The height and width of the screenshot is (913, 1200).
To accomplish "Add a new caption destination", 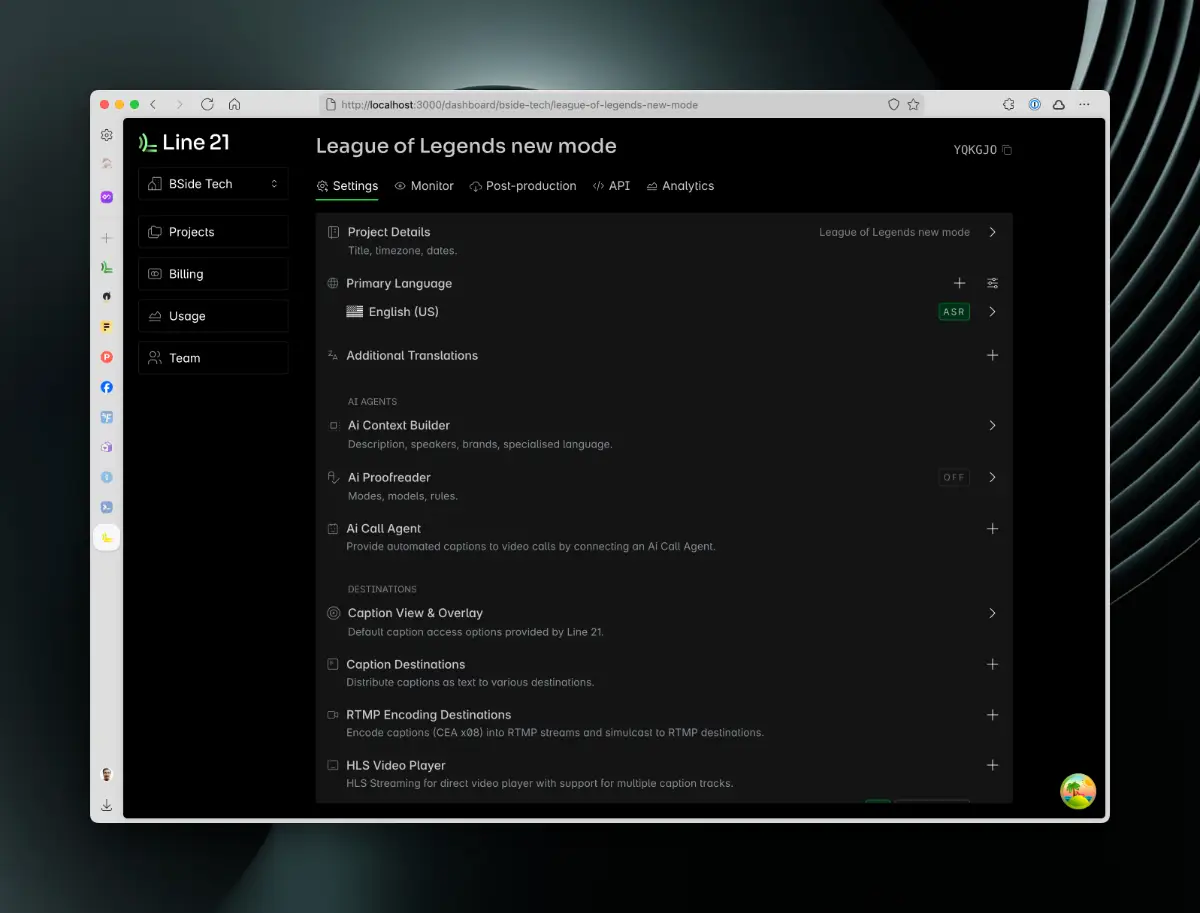I will point(992,664).
